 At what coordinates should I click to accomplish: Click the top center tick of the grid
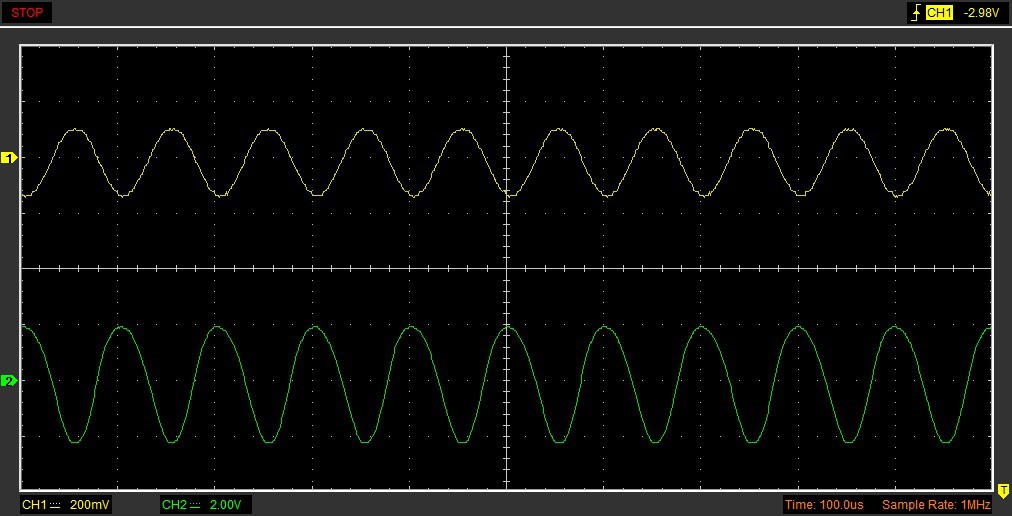tap(507, 48)
